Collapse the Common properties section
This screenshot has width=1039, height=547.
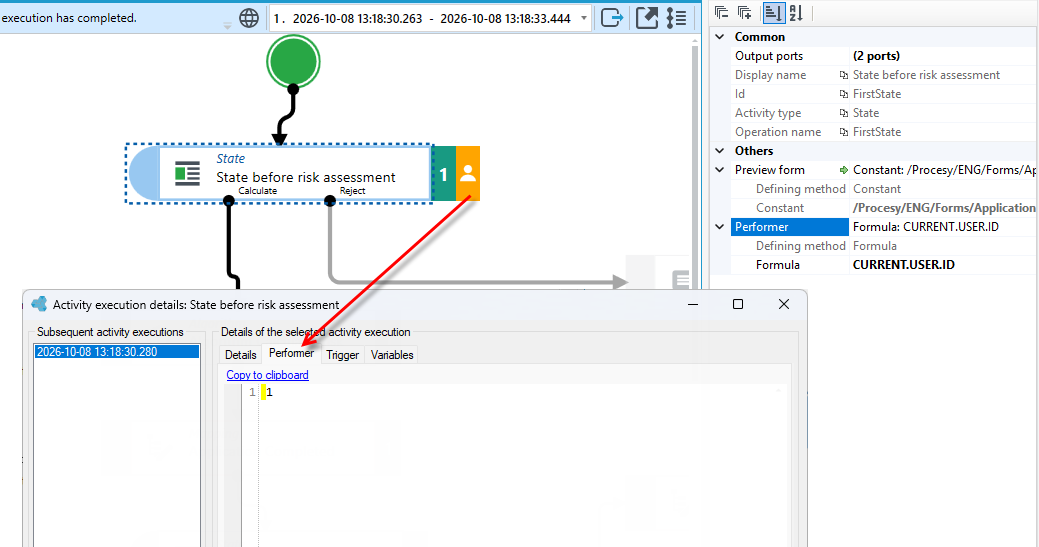pos(720,37)
